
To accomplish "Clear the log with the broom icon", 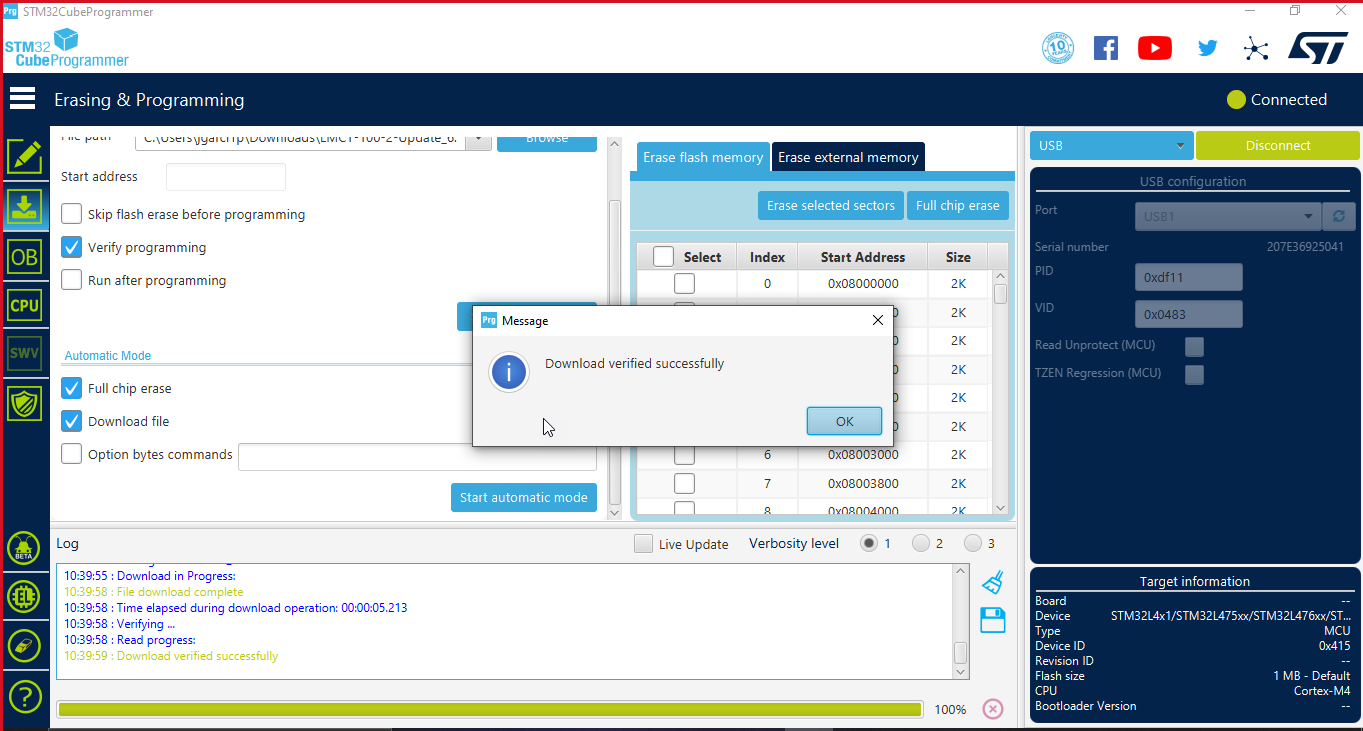I will tap(992, 582).
